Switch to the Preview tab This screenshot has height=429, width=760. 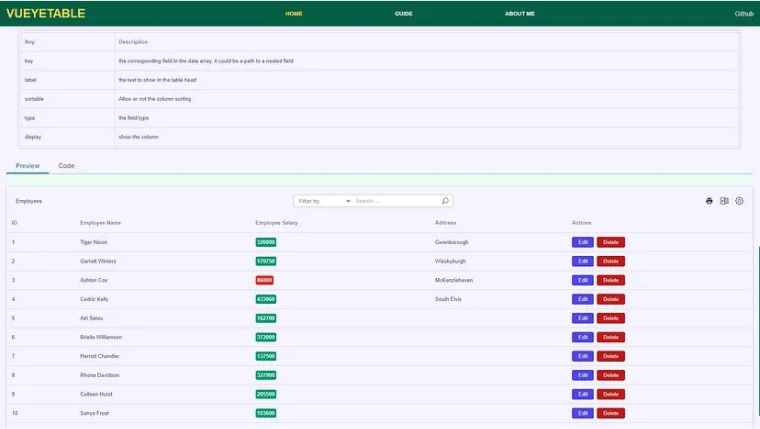28,166
